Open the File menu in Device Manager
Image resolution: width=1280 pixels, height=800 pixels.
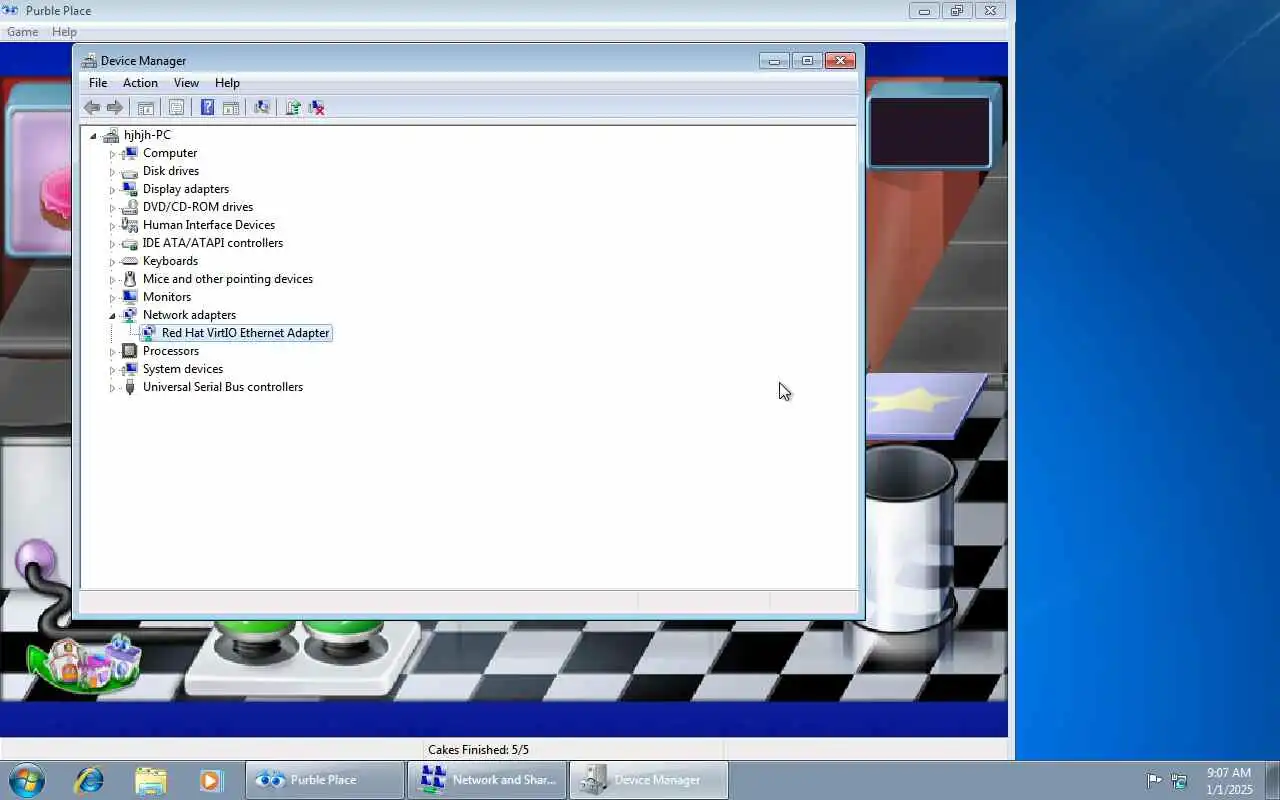[x=98, y=83]
